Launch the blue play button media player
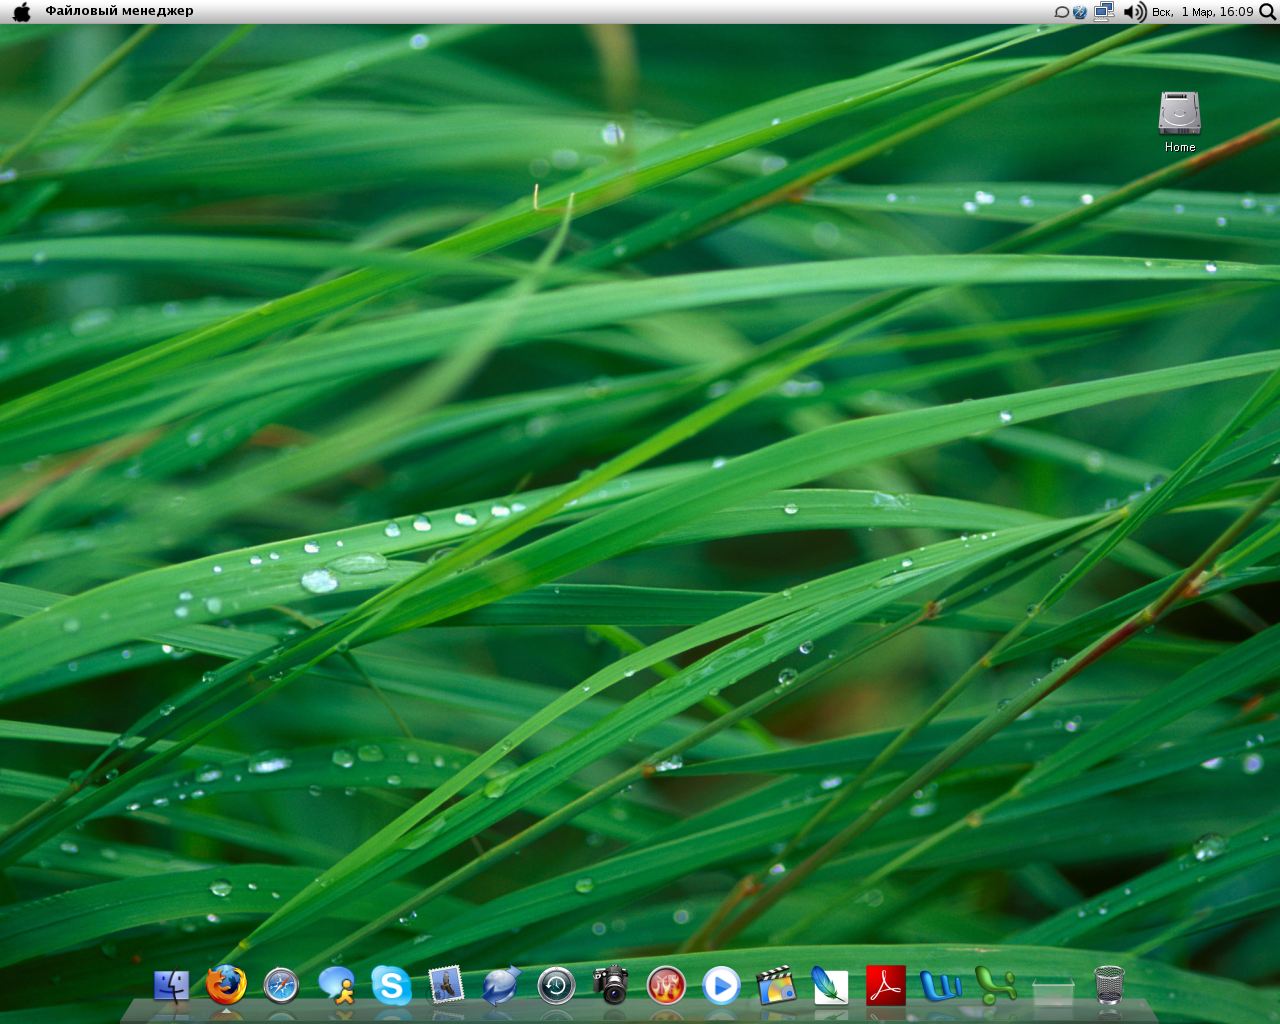 pos(721,986)
